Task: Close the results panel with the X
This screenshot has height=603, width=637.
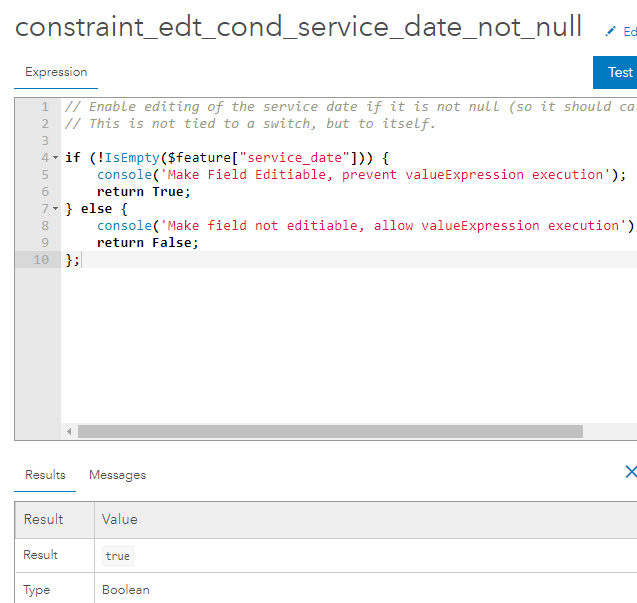Action: (x=630, y=472)
